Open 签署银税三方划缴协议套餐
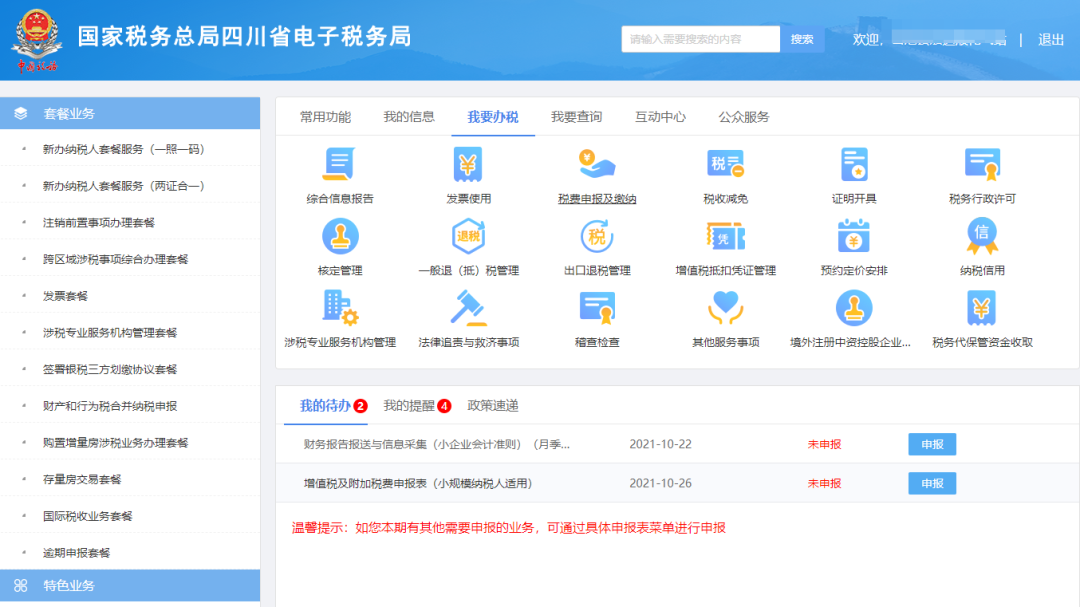1080x607 pixels. (110, 369)
